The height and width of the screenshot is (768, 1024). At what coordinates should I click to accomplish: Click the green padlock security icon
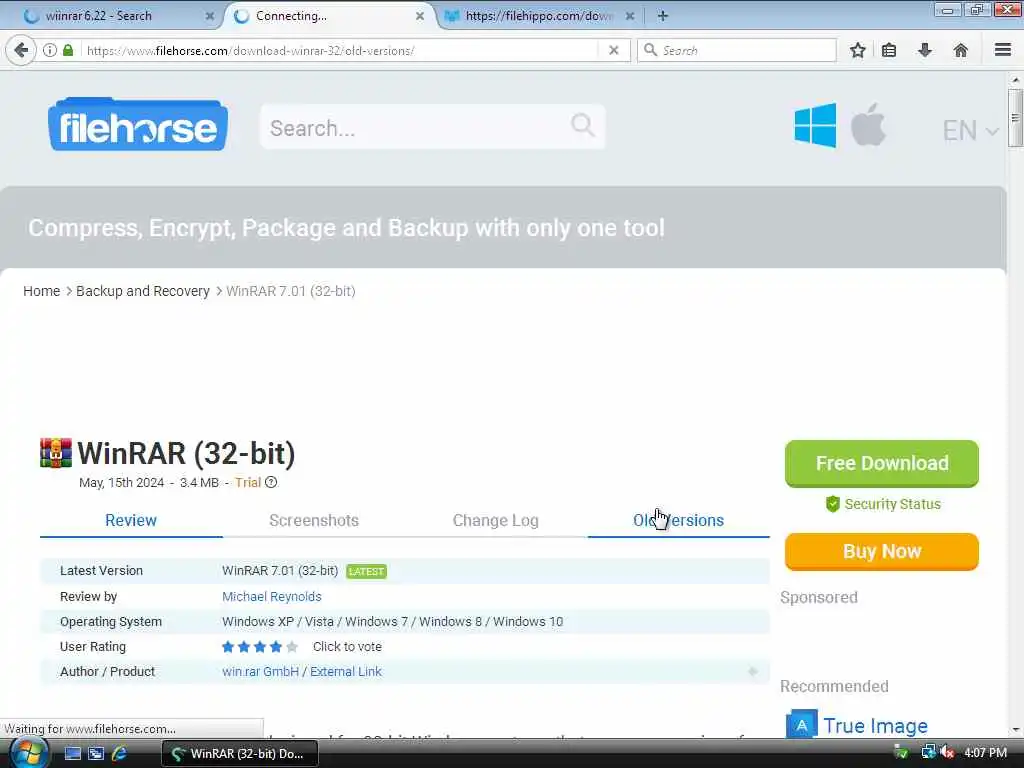pyautogui.click(x=68, y=50)
